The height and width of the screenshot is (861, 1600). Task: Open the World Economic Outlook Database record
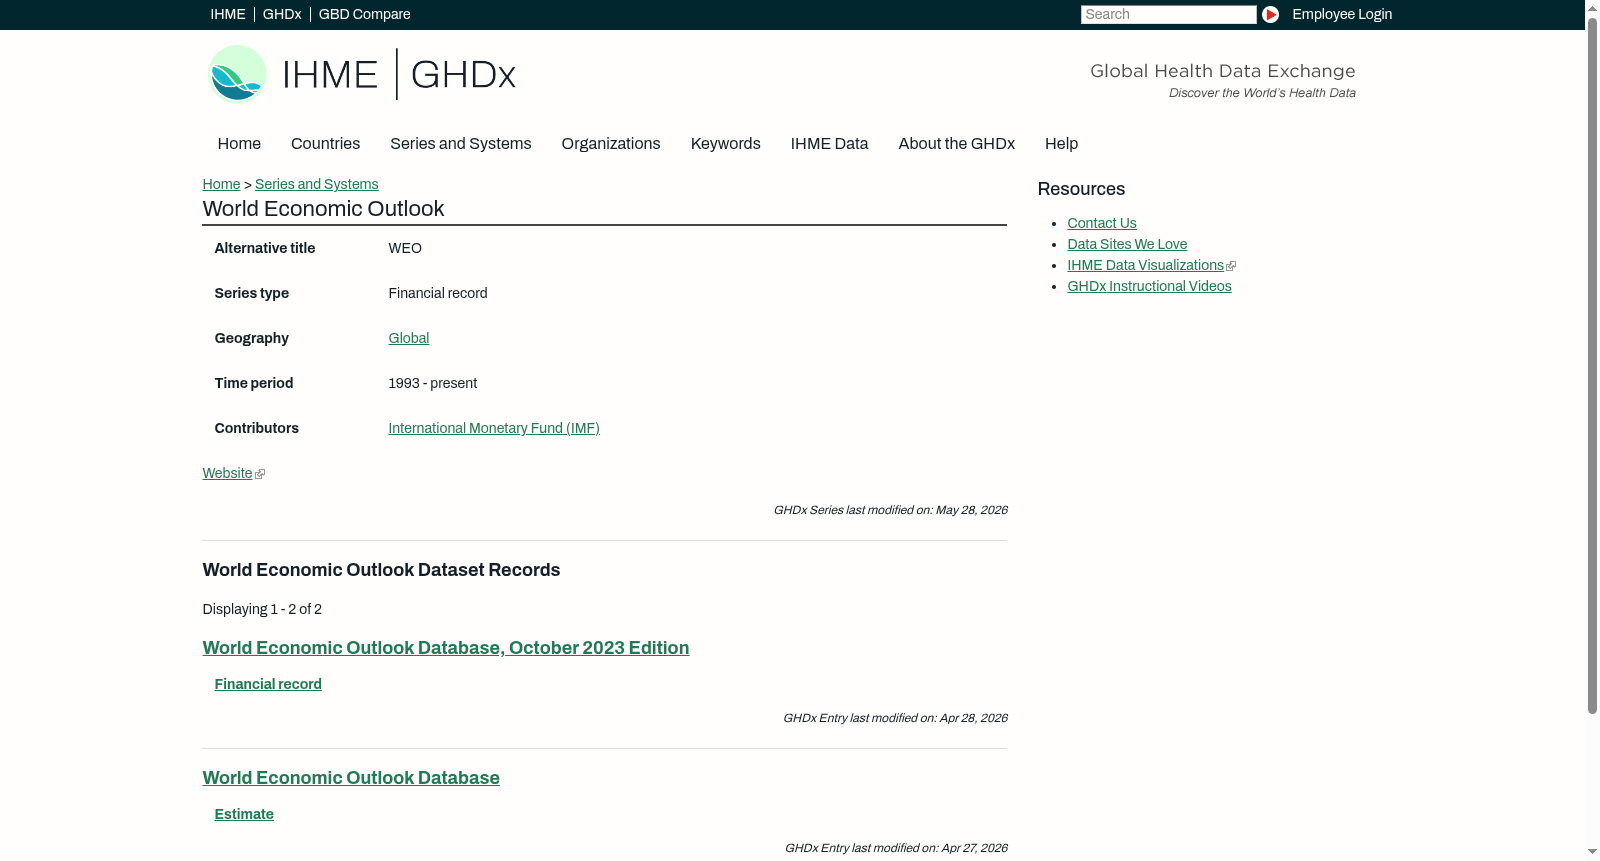[x=351, y=778]
